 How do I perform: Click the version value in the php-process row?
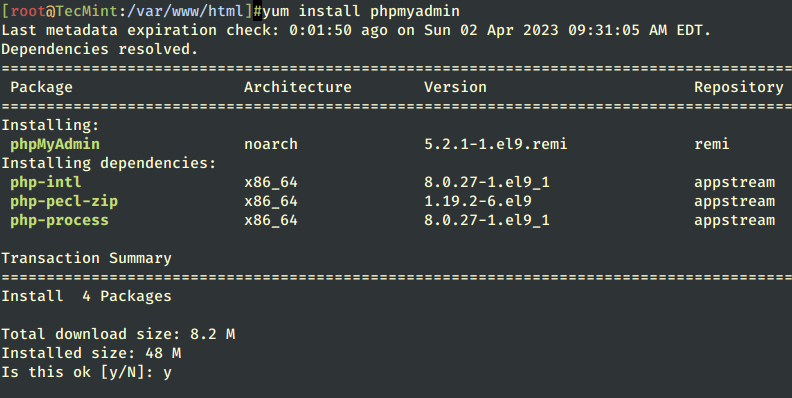487,221
